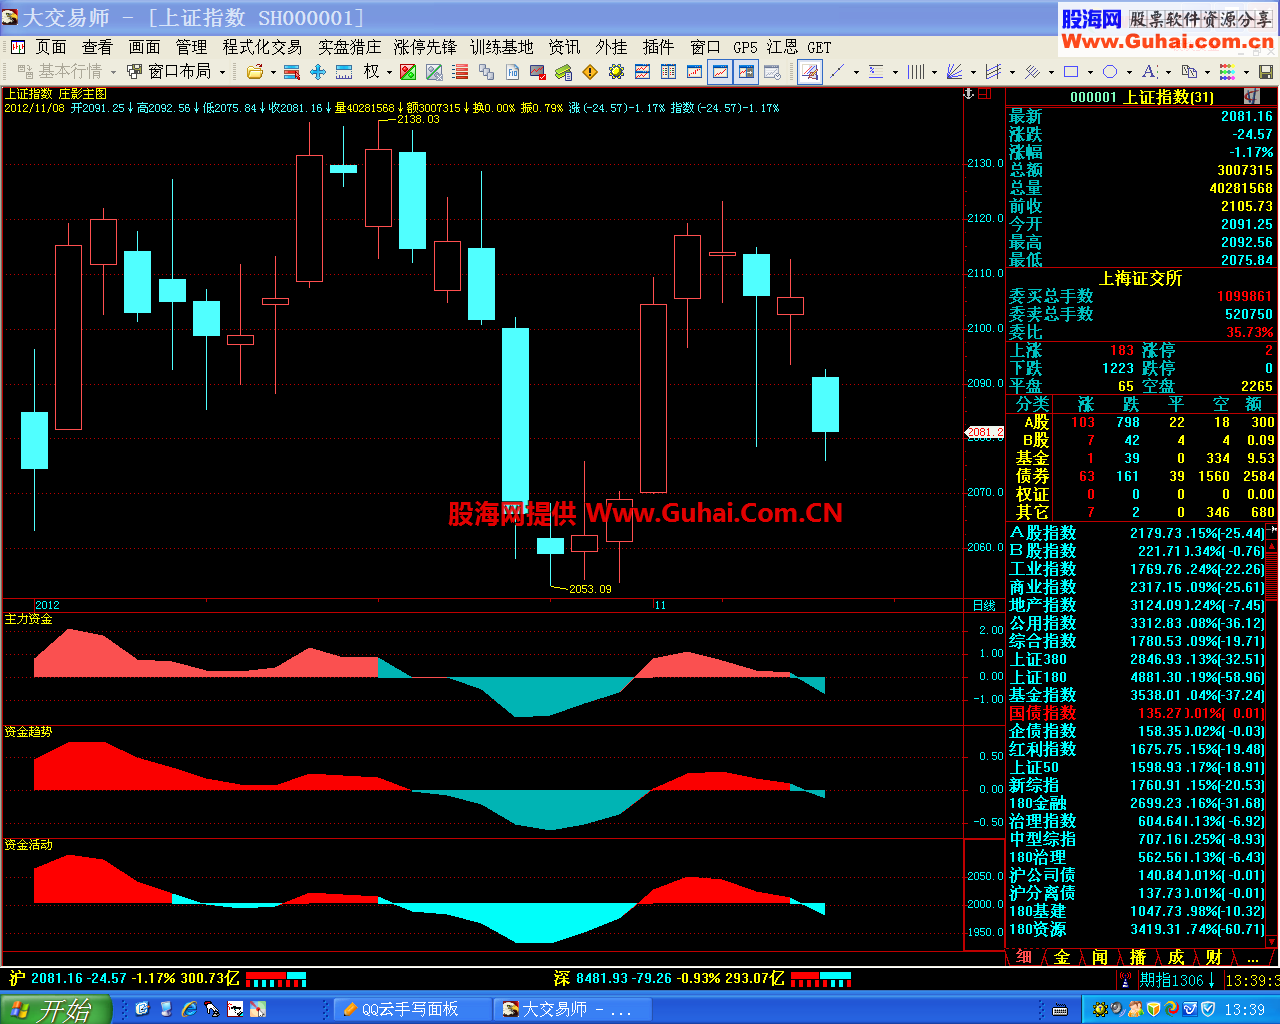Image resolution: width=1280 pixels, height=1024 pixels.
Task: Open the 训练基地 menu
Action: (x=502, y=47)
